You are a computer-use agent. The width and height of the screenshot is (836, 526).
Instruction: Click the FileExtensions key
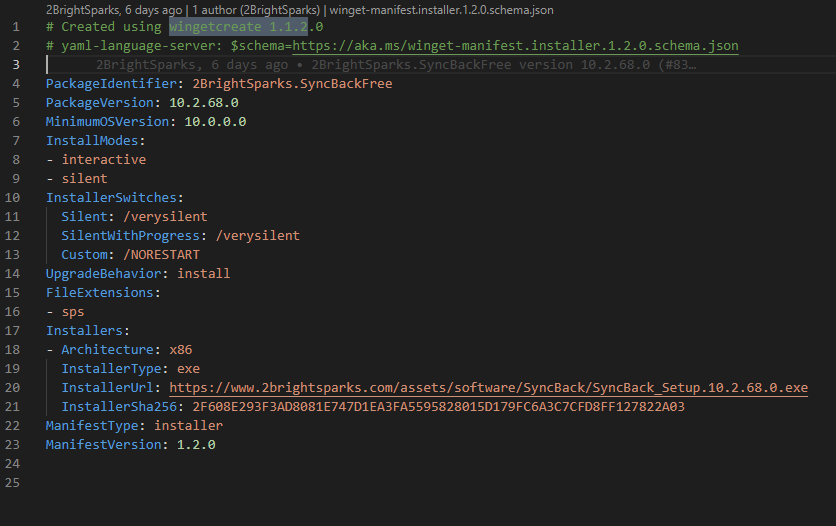pyautogui.click(x=100, y=293)
